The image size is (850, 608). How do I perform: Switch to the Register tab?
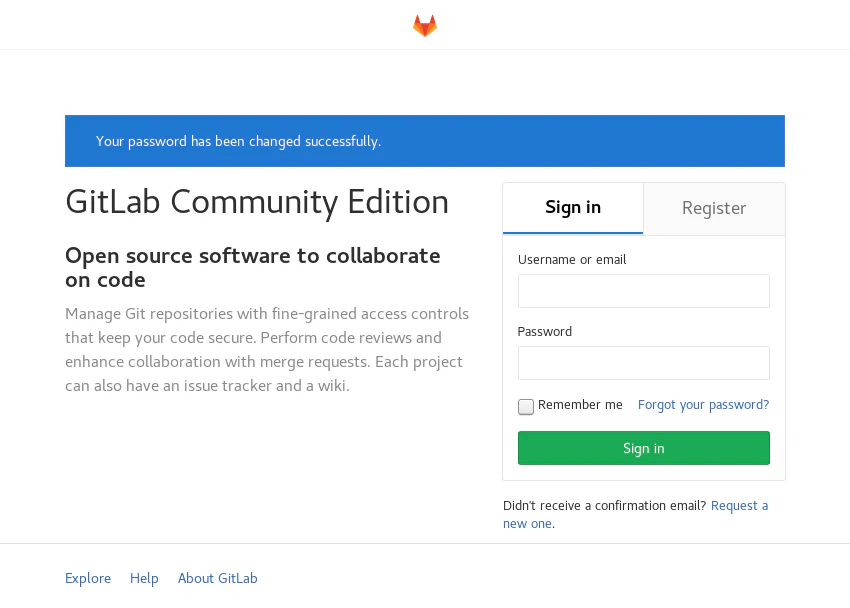[x=714, y=208]
